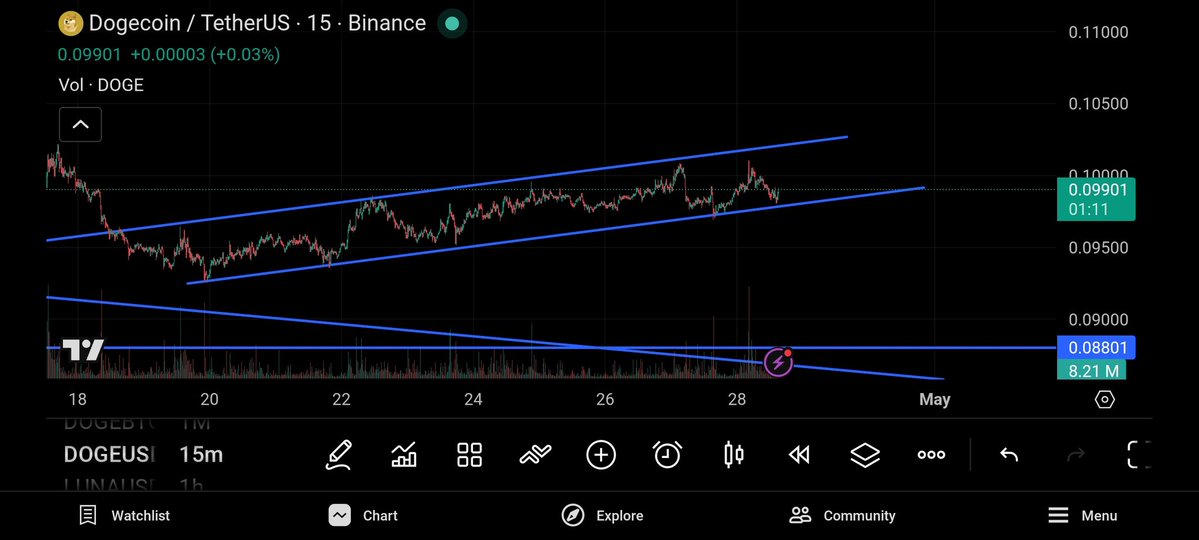Open the more options three-dots icon
The width and height of the screenshot is (1199, 540).
click(931, 454)
